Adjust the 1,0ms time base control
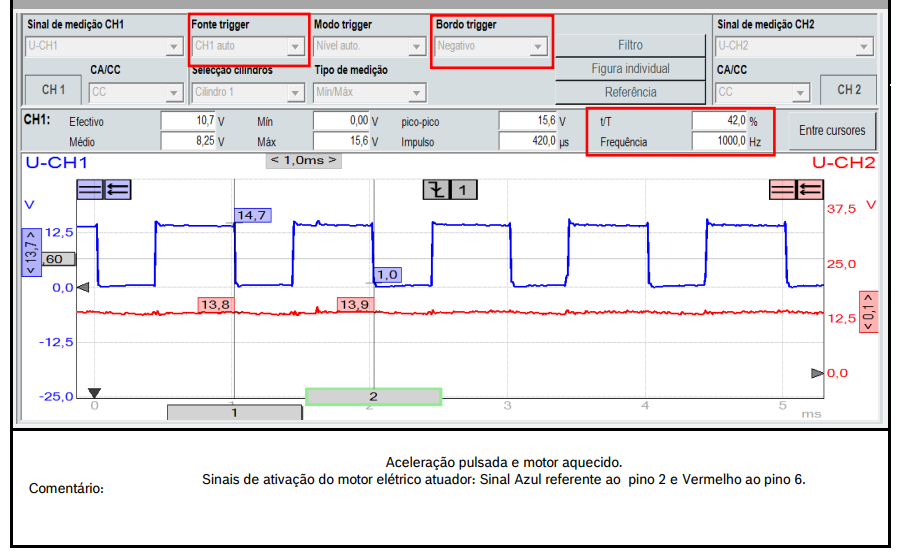Image resolution: width=897 pixels, height=555 pixels. [303, 160]
